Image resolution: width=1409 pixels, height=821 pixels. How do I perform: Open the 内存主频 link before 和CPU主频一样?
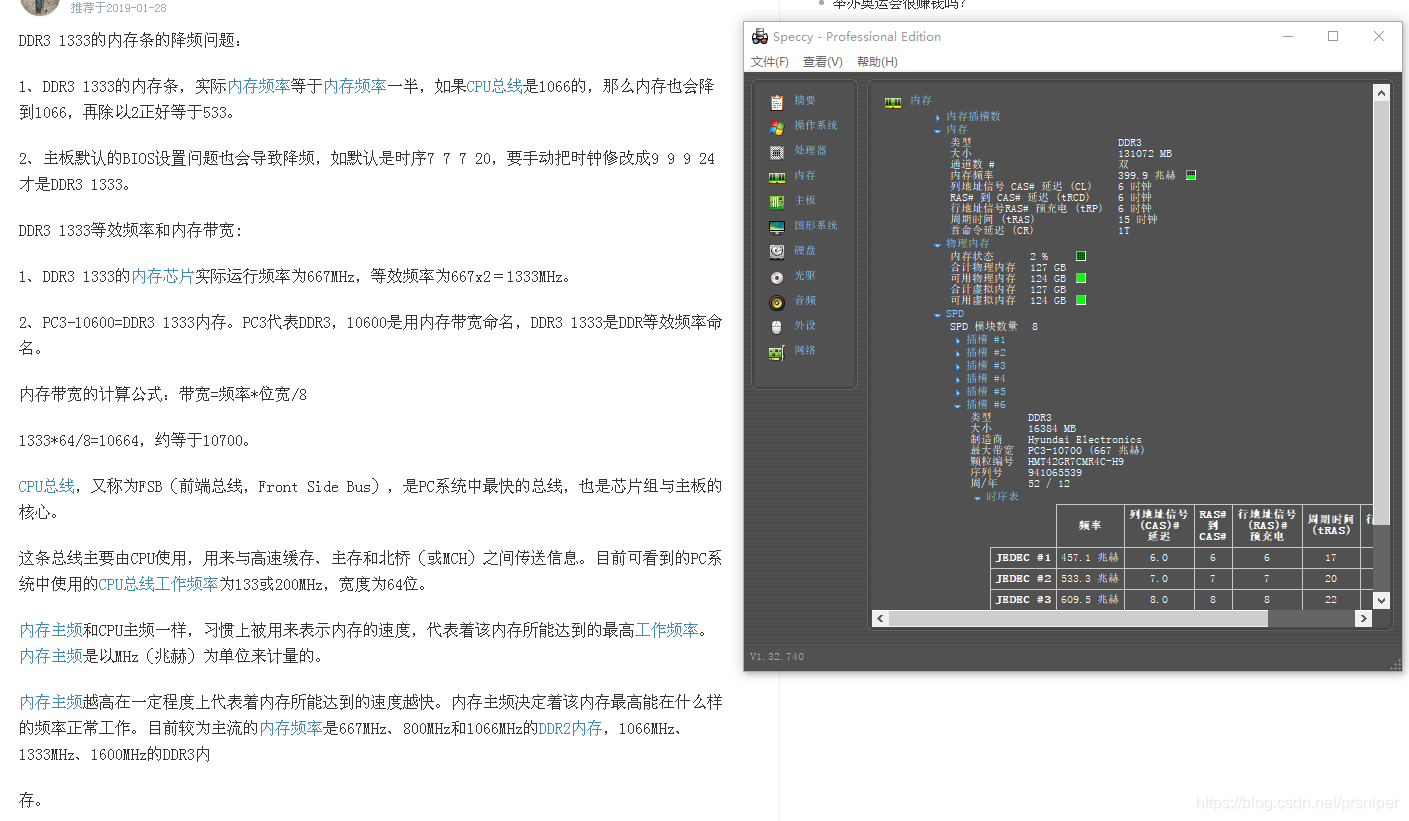(x=51, y=630)
